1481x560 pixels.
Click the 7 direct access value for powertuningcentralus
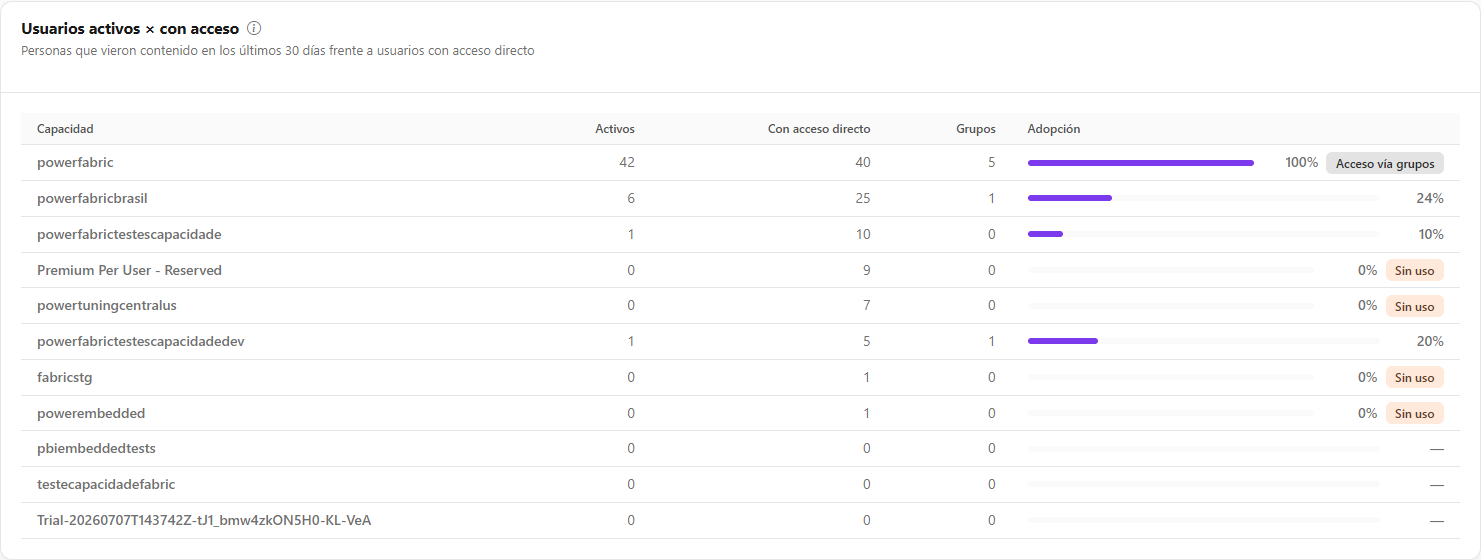[866, 305]
